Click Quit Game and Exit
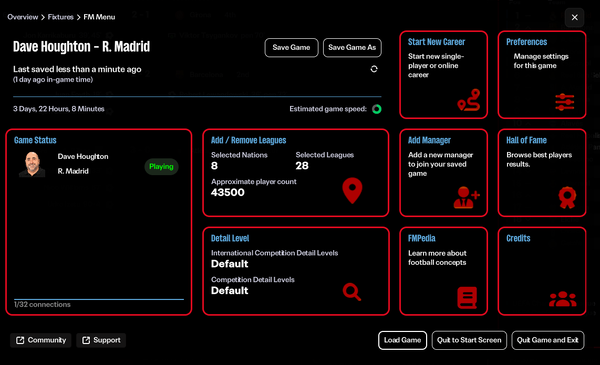Viewport: 600px width, 365px height. tap(548, 340)
